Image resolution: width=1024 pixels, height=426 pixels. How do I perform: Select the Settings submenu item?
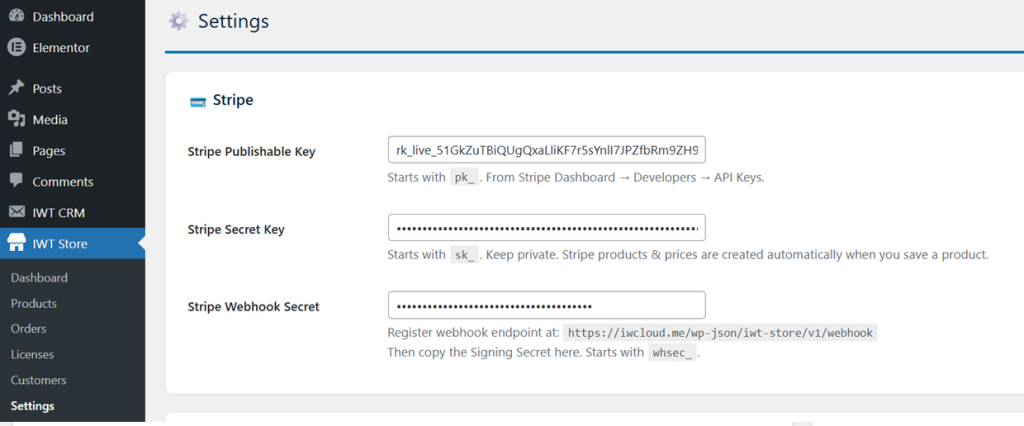32,406
